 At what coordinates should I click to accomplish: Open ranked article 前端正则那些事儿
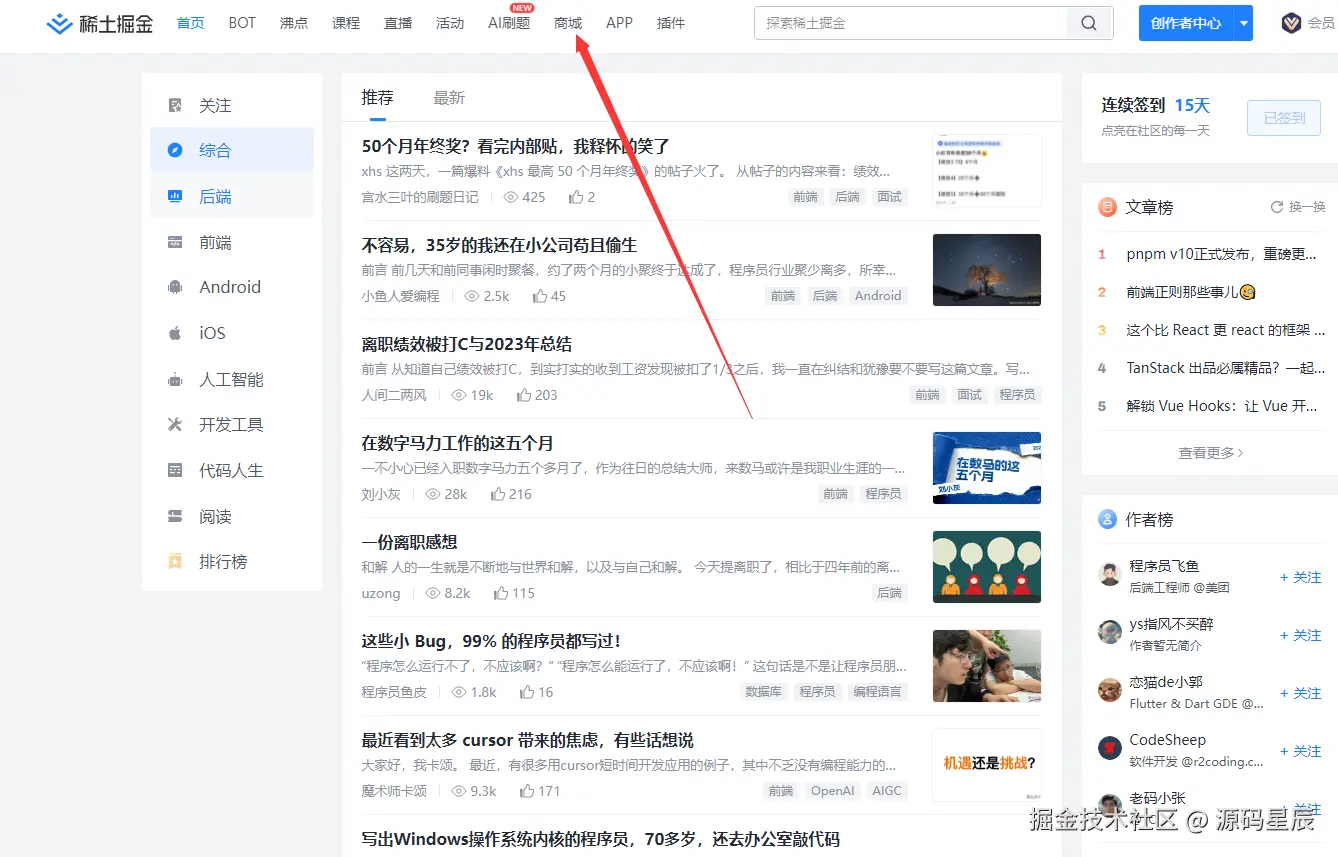click(x=1191, y=292)
